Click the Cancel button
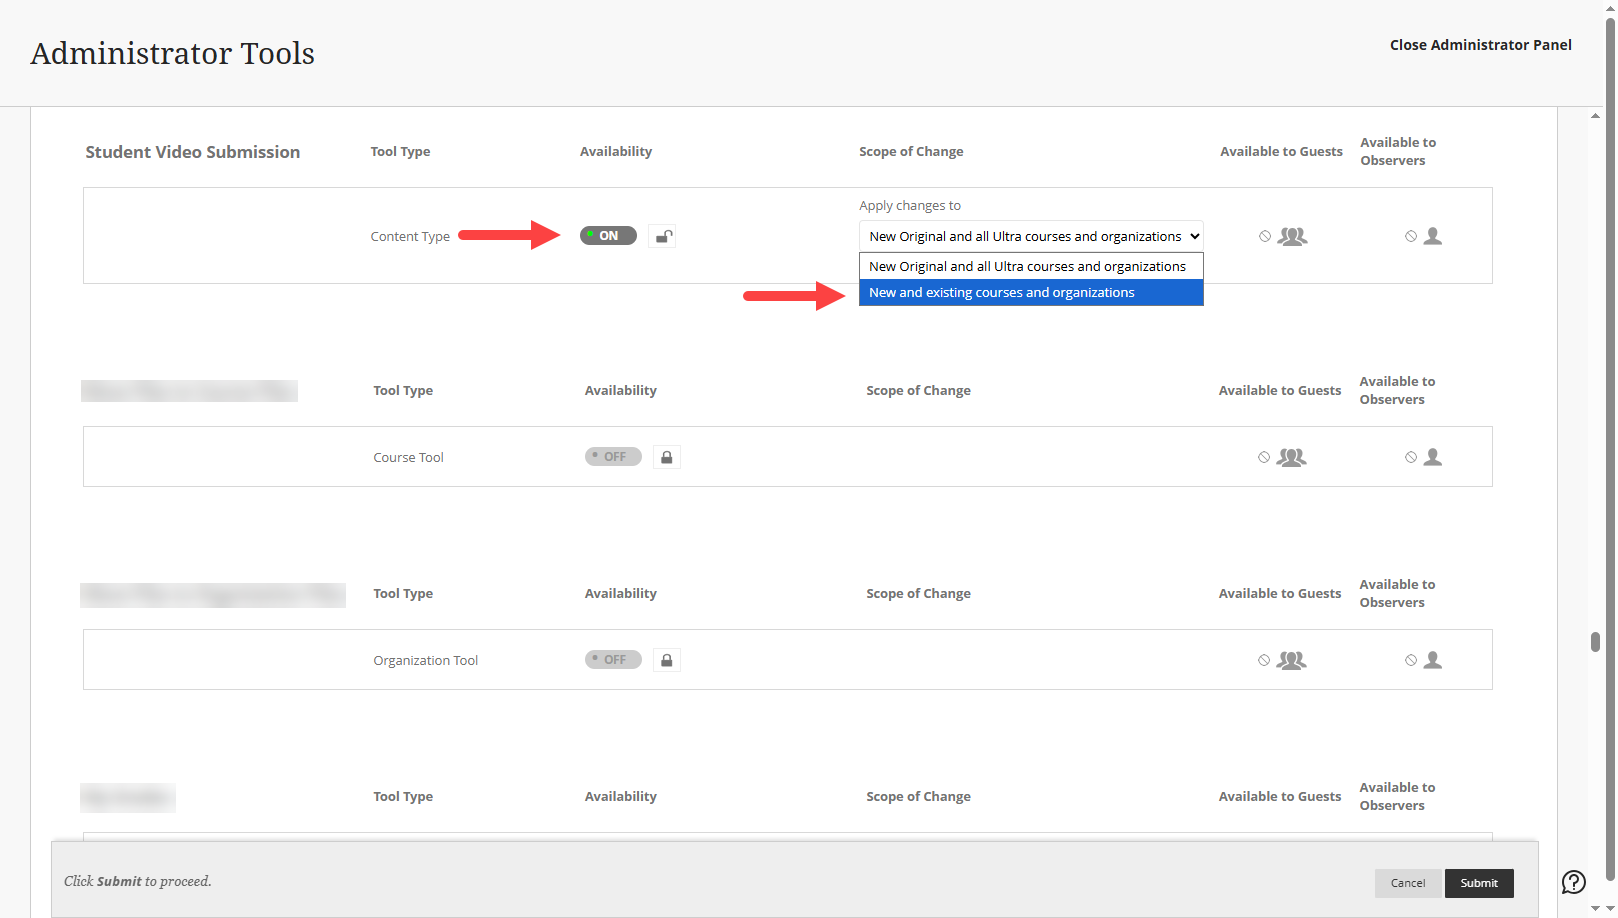This screenshot has width=1618, height=918. 1408,883
